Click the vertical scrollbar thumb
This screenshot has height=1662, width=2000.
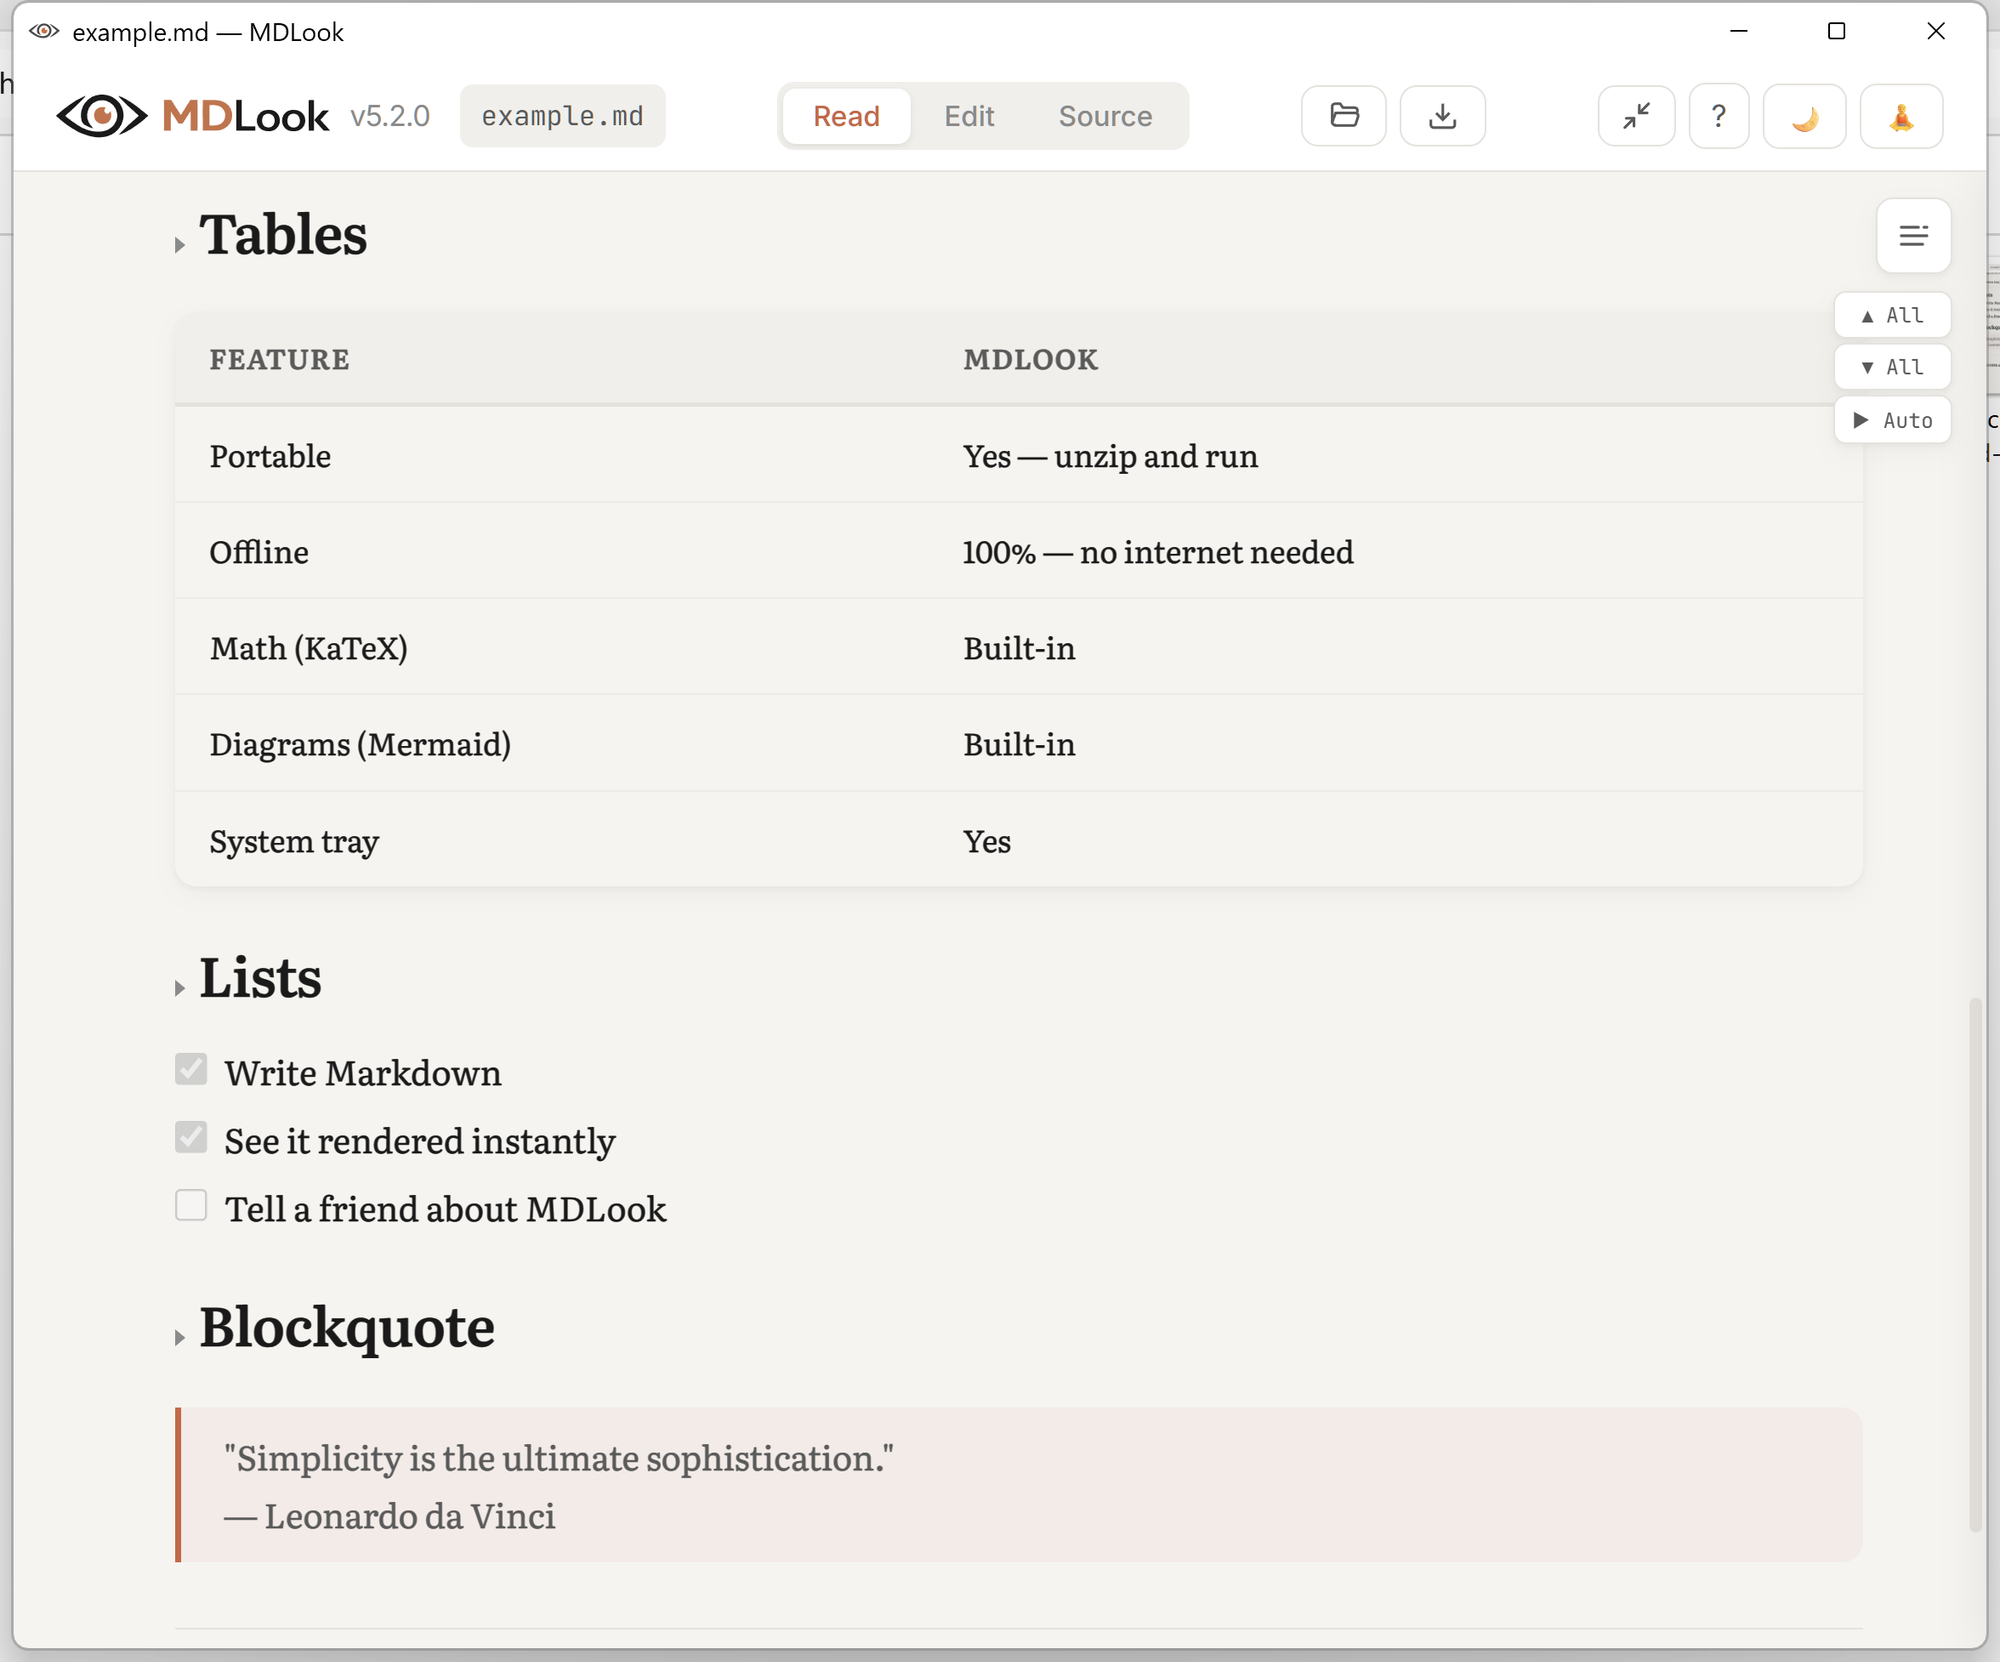click(x=1974, y=1264)
